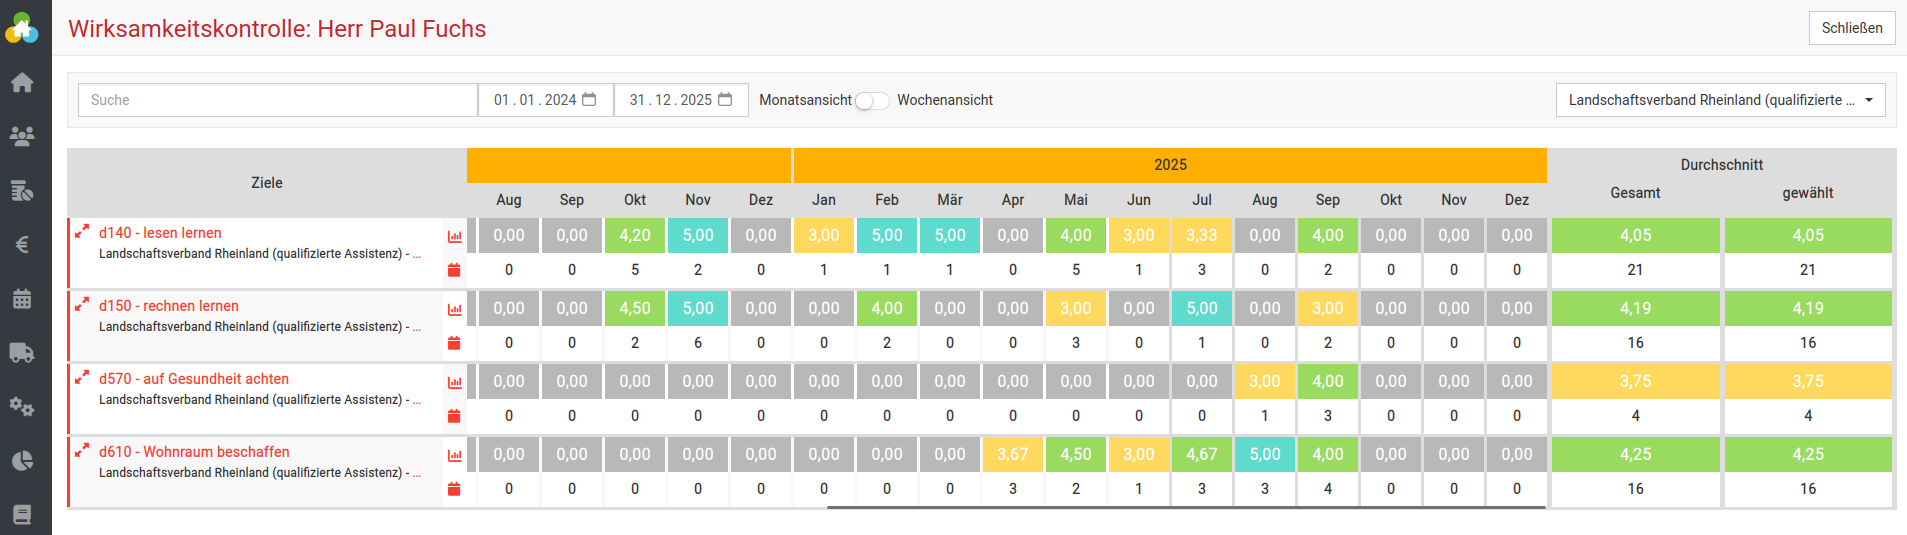Click the euro finance sidebar icon

pos(22,245)
